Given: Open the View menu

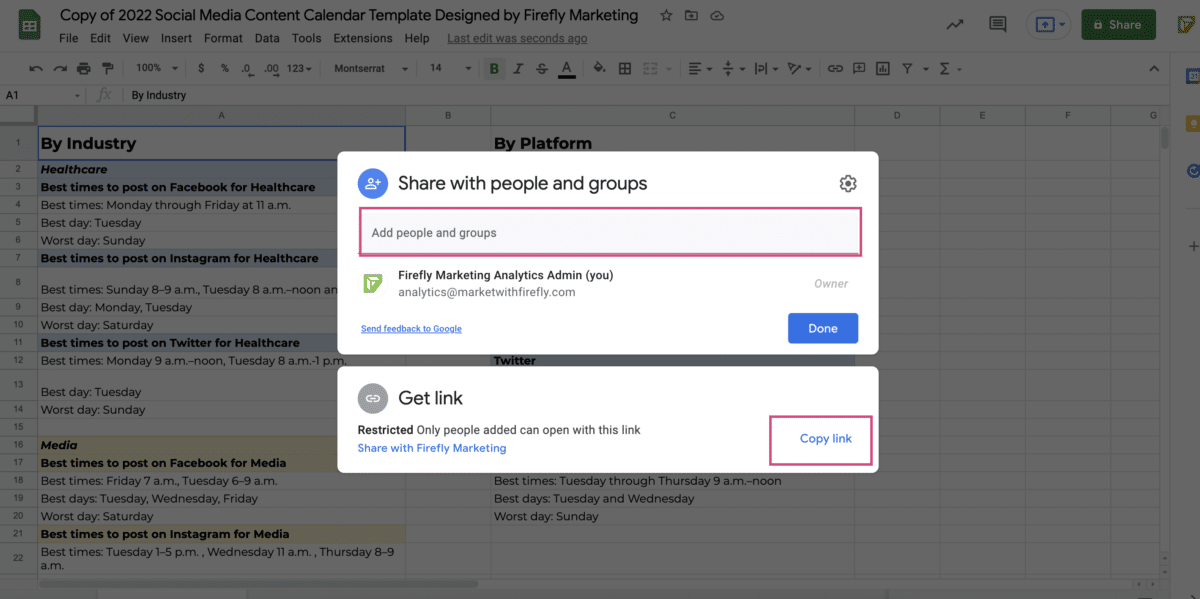Looking at the screenshot, I should pos(135,38).
